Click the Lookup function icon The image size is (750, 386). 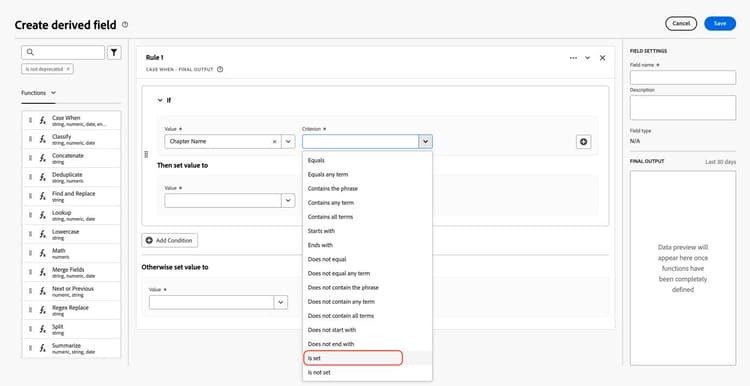[43, 215]
